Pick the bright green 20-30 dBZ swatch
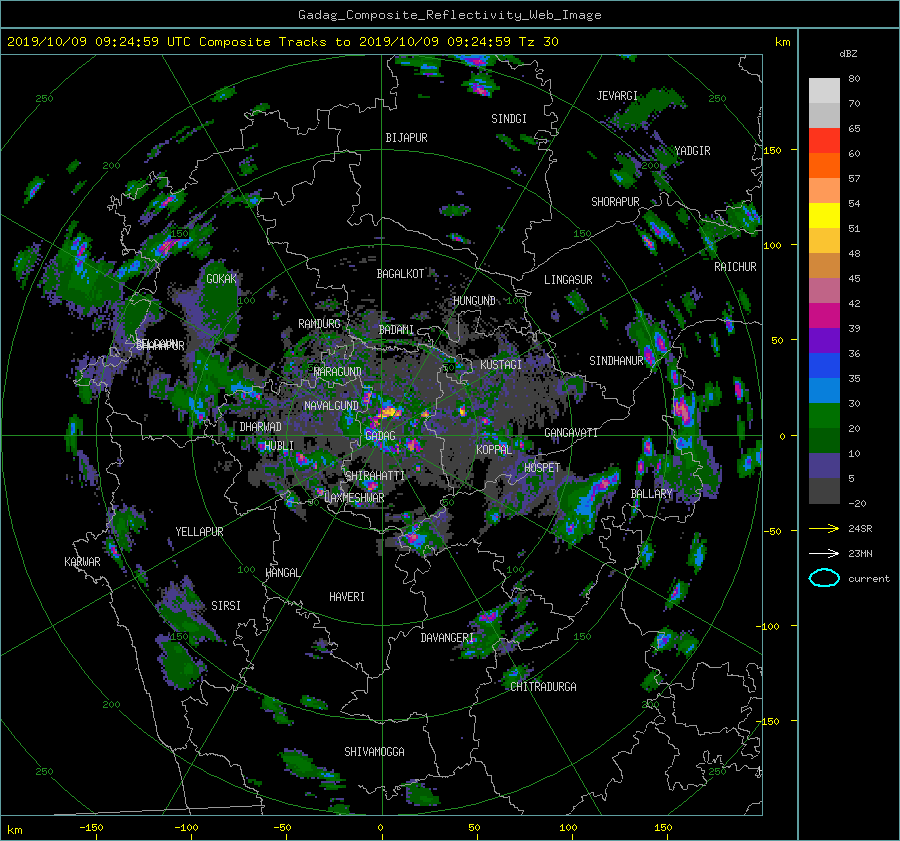The height and width of the screenshot is (841, 900). [x=824, y=416]
